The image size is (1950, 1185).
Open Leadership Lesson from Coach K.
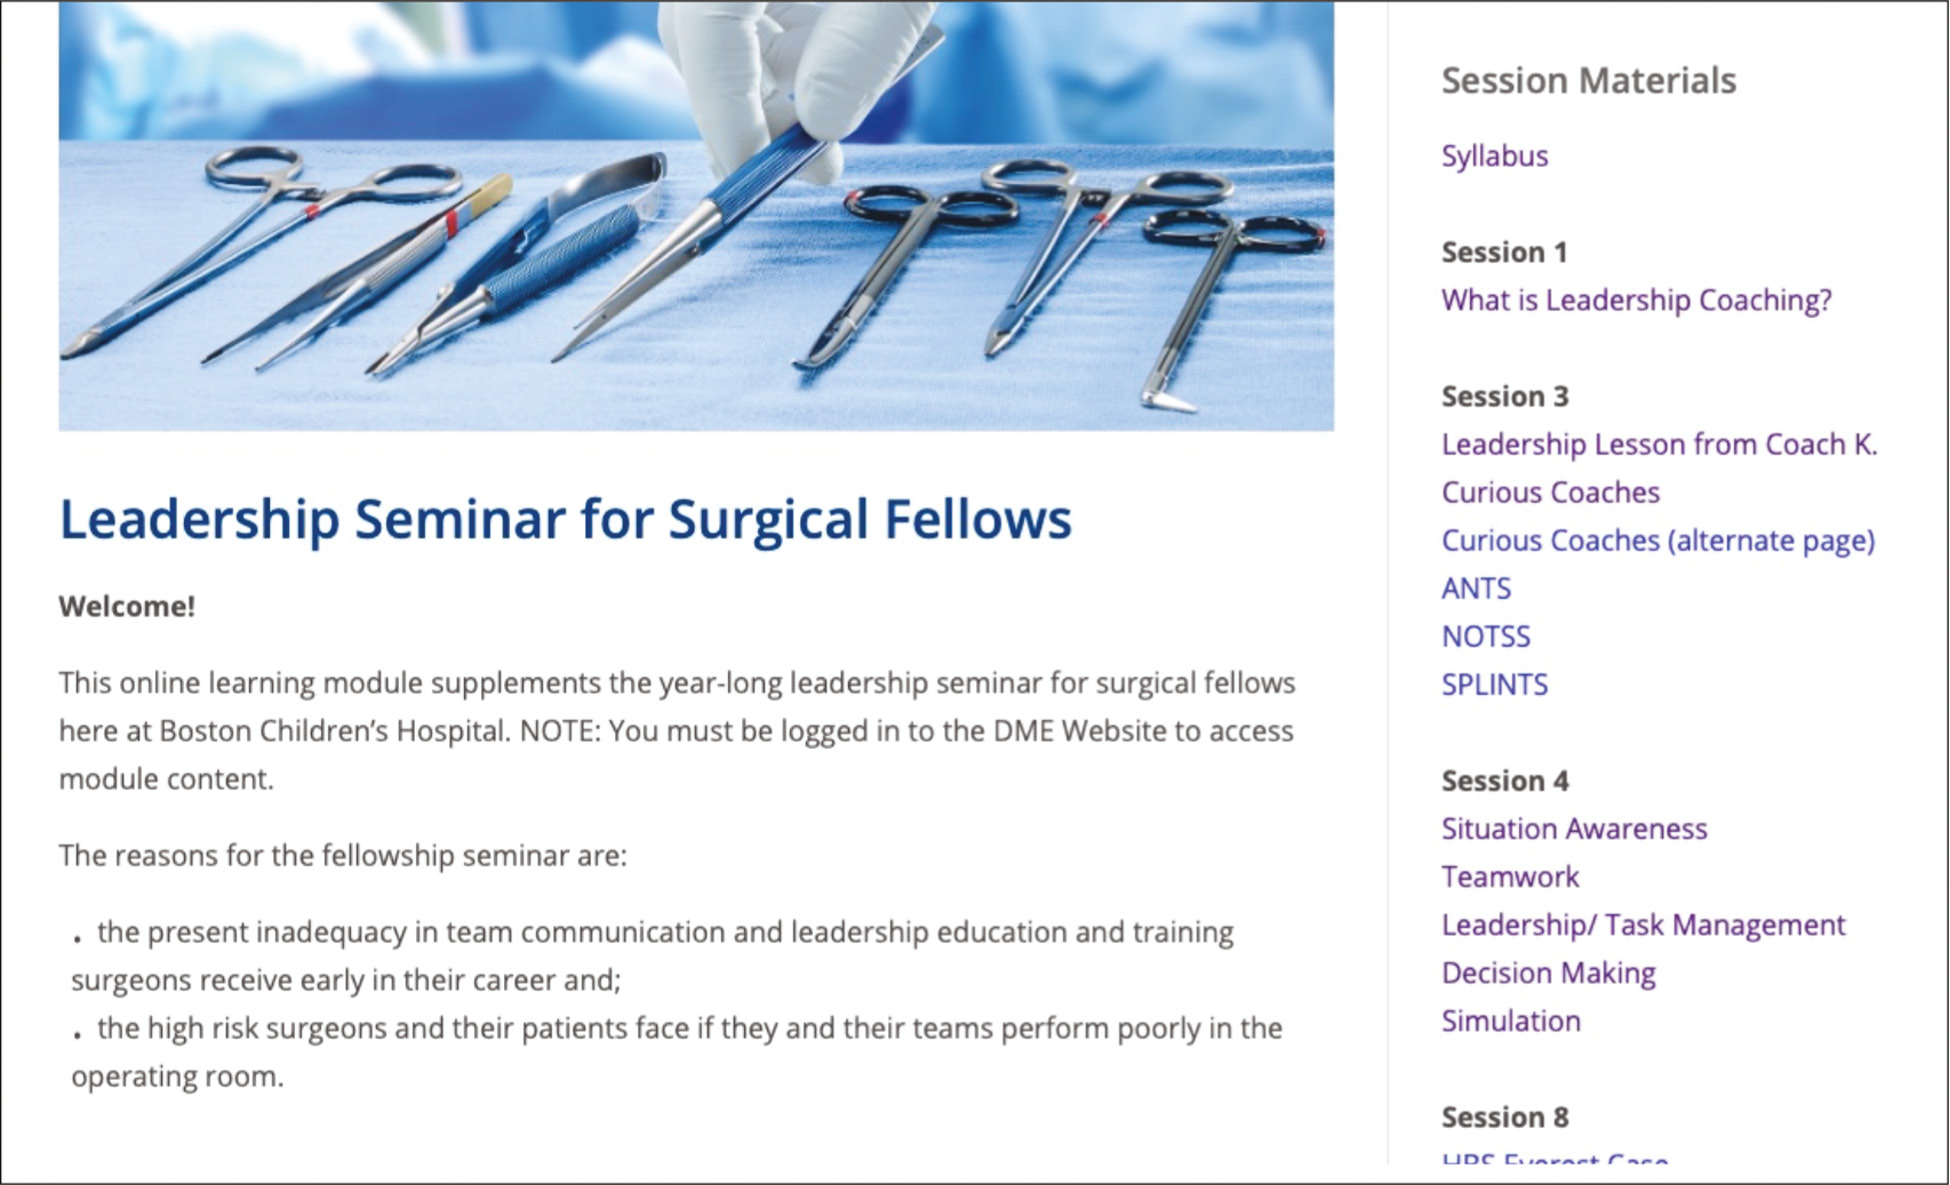pyautogui.click(x=1659, y=444)
